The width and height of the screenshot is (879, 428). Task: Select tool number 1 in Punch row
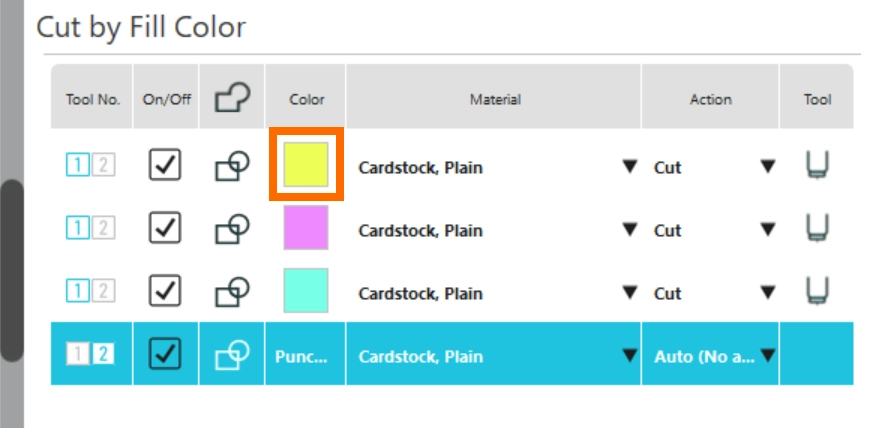[77, 355]
